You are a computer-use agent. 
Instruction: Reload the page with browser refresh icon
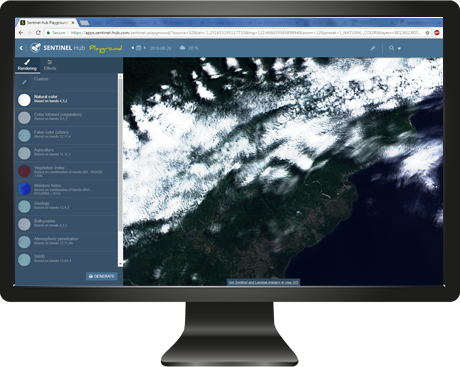point(38,33)
